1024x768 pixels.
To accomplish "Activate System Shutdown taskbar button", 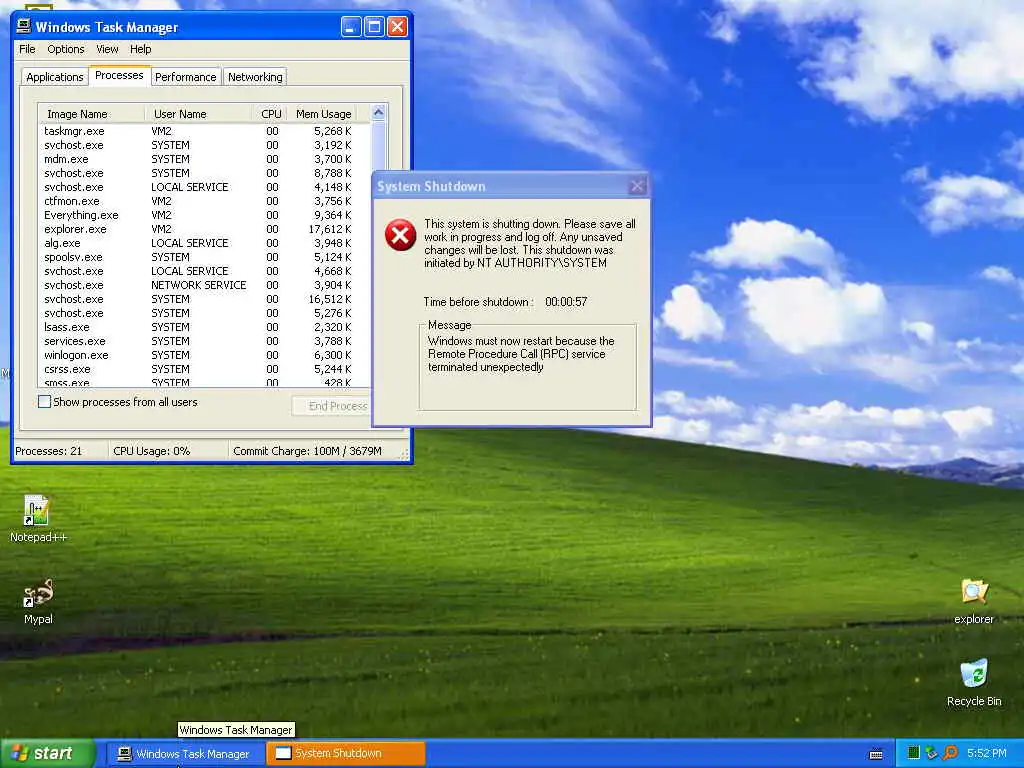I will (x=345, y=754).
